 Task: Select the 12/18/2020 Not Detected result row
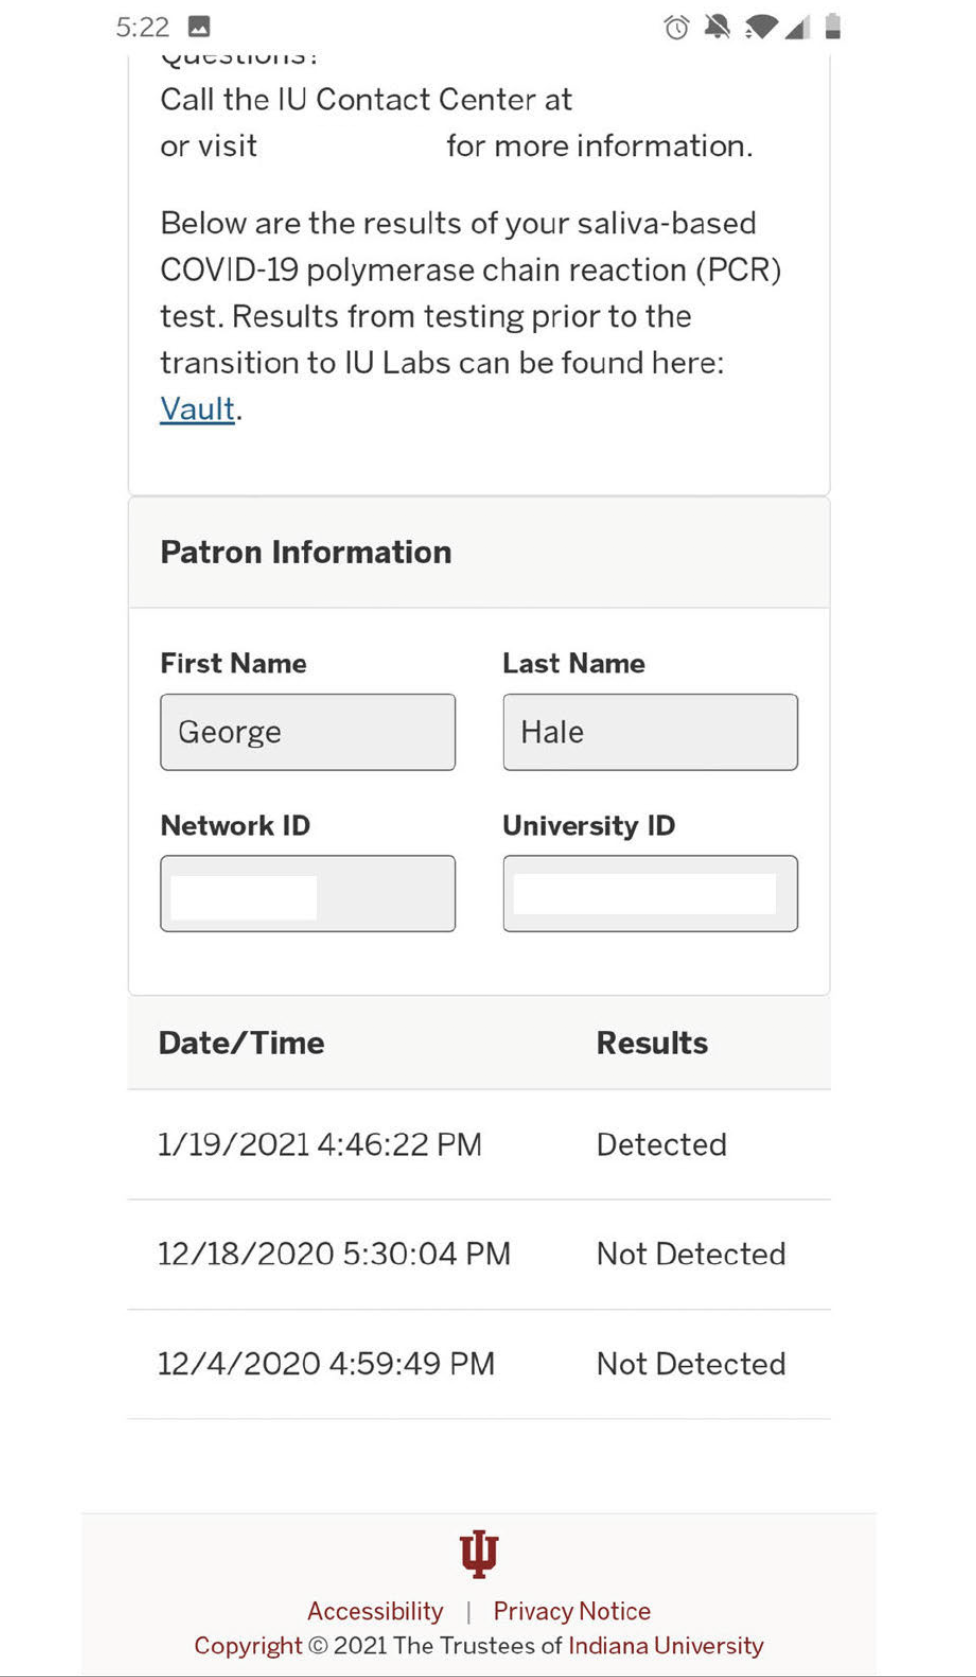point(479,1254)
